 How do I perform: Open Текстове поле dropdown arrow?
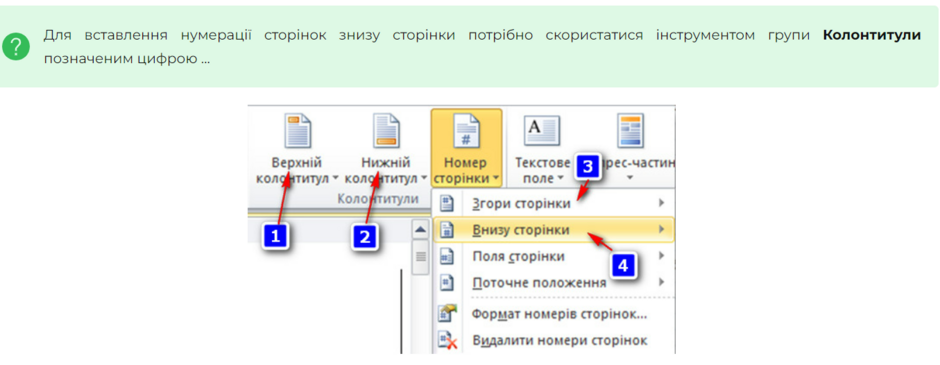[x=561, y=178]
